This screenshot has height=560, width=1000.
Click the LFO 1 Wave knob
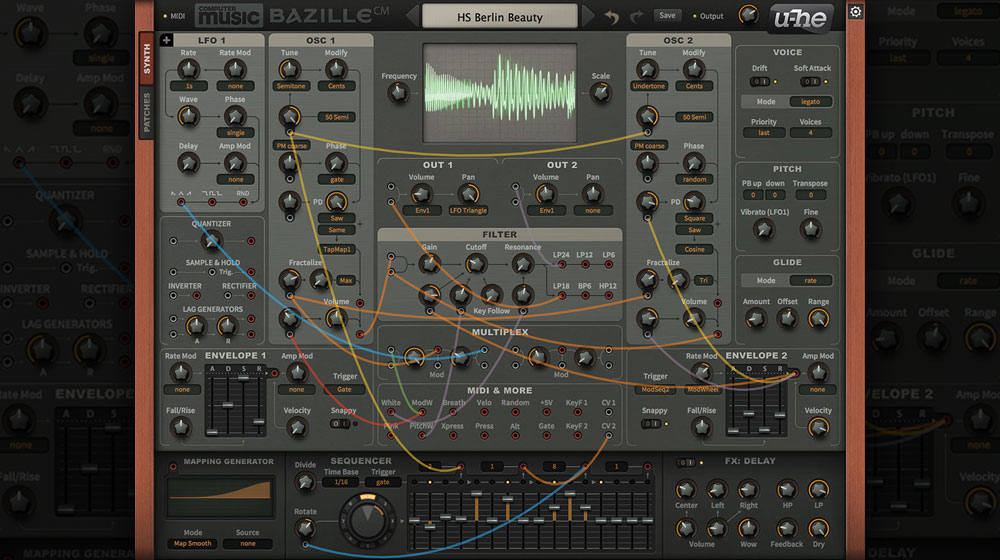(x=188, y=116)
